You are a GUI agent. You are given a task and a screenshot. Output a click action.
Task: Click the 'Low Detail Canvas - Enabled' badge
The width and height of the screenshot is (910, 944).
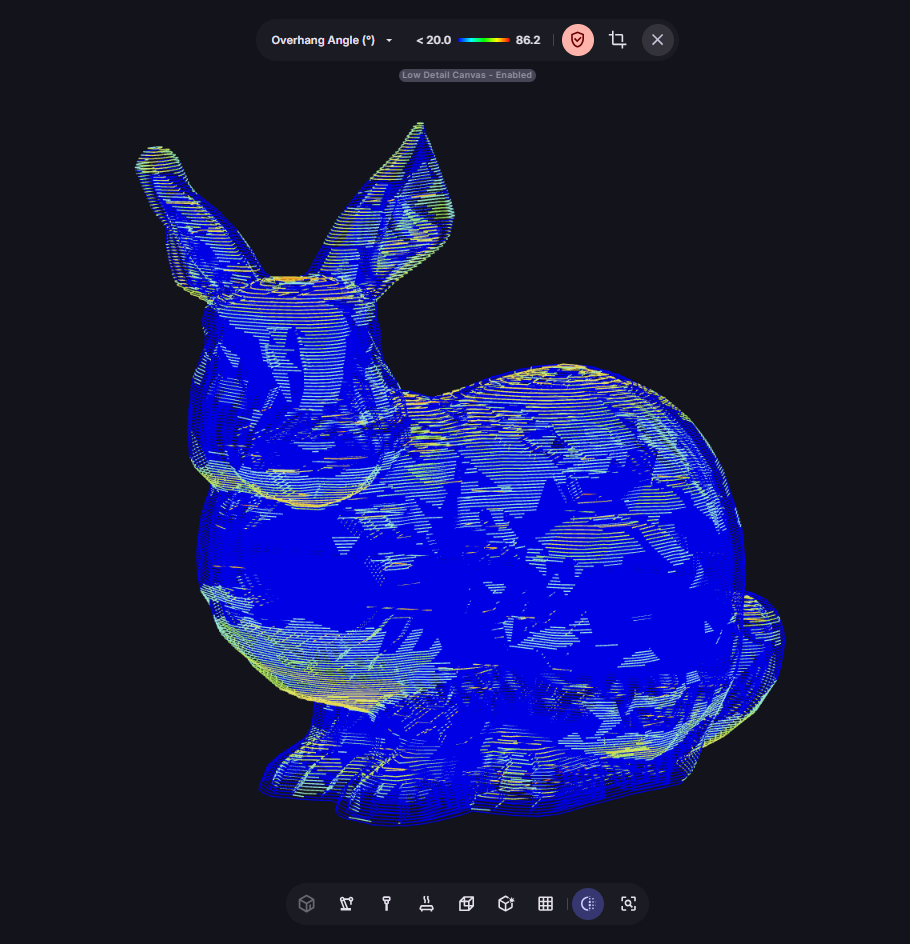tap(467, 75)
